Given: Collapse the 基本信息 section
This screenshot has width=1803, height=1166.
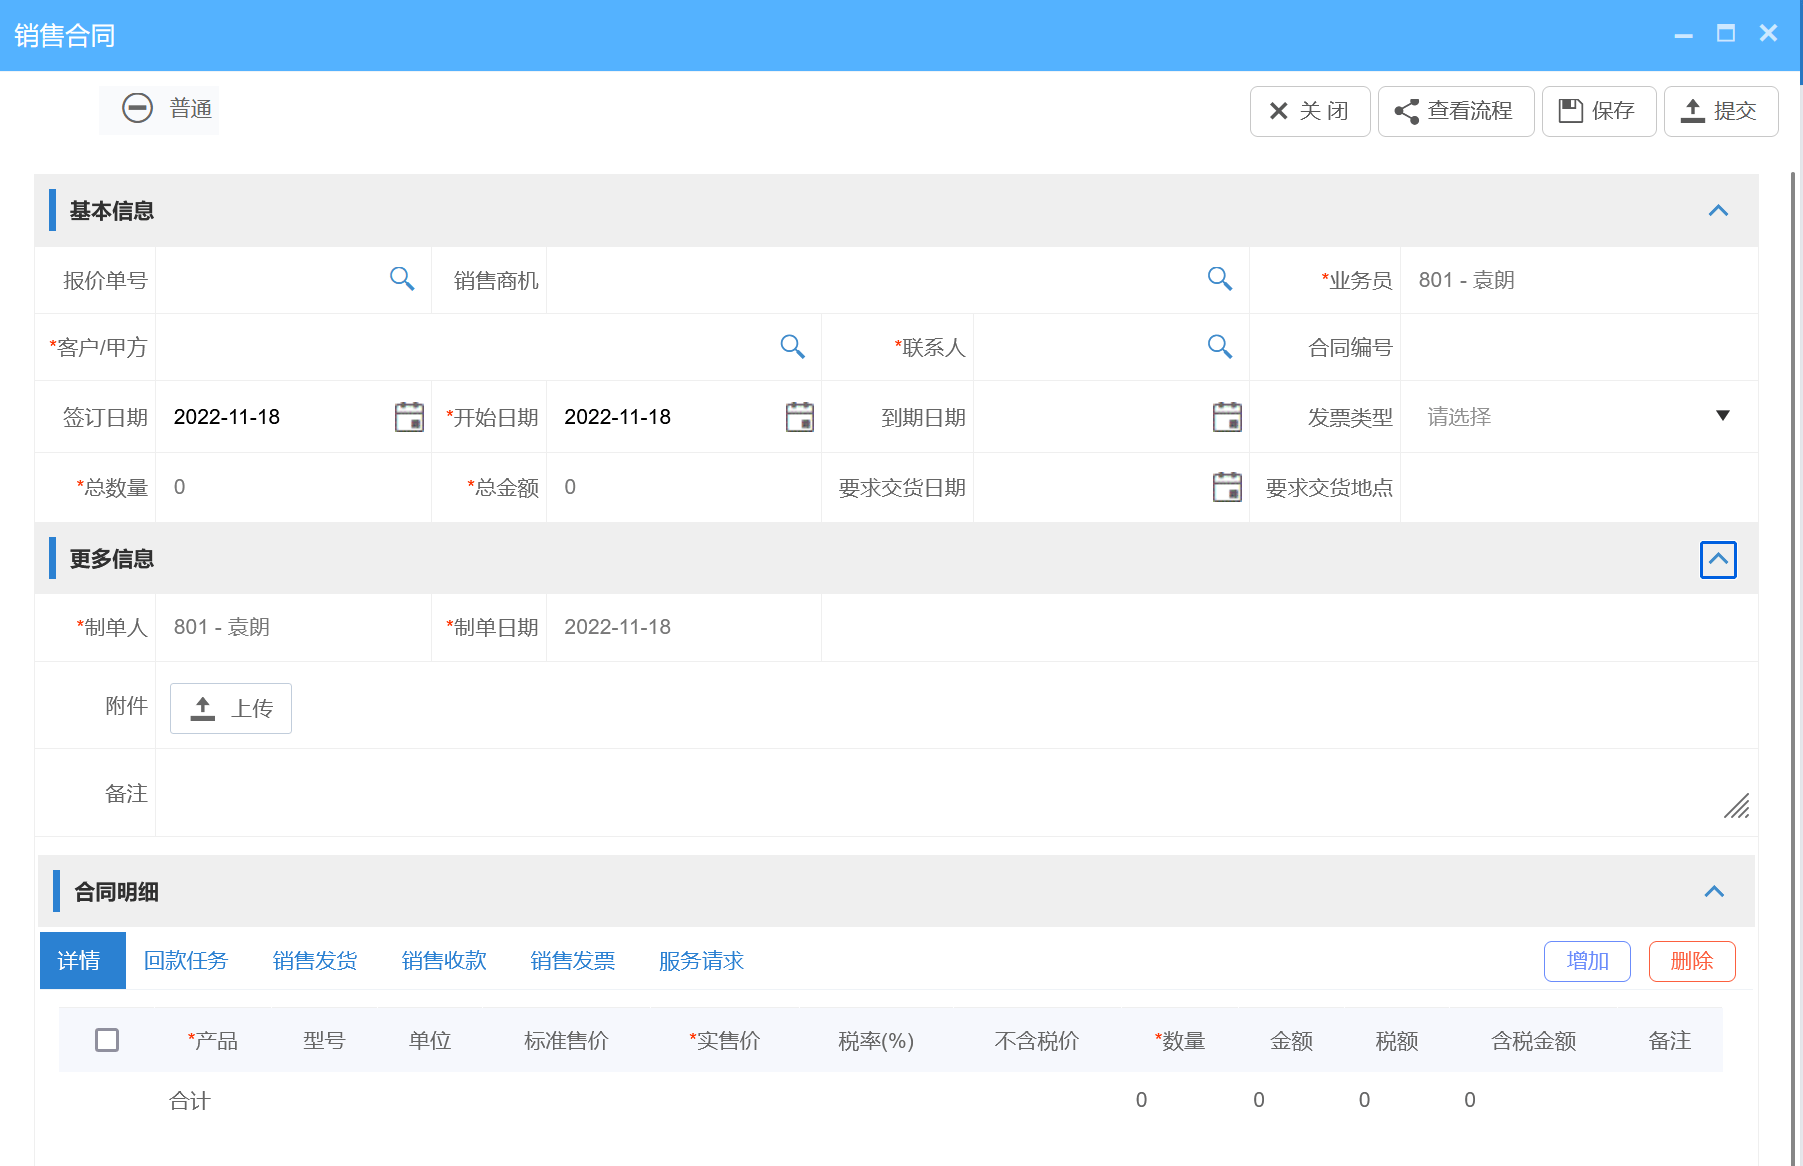Looking at the screenshot, I should point(1719,210).
